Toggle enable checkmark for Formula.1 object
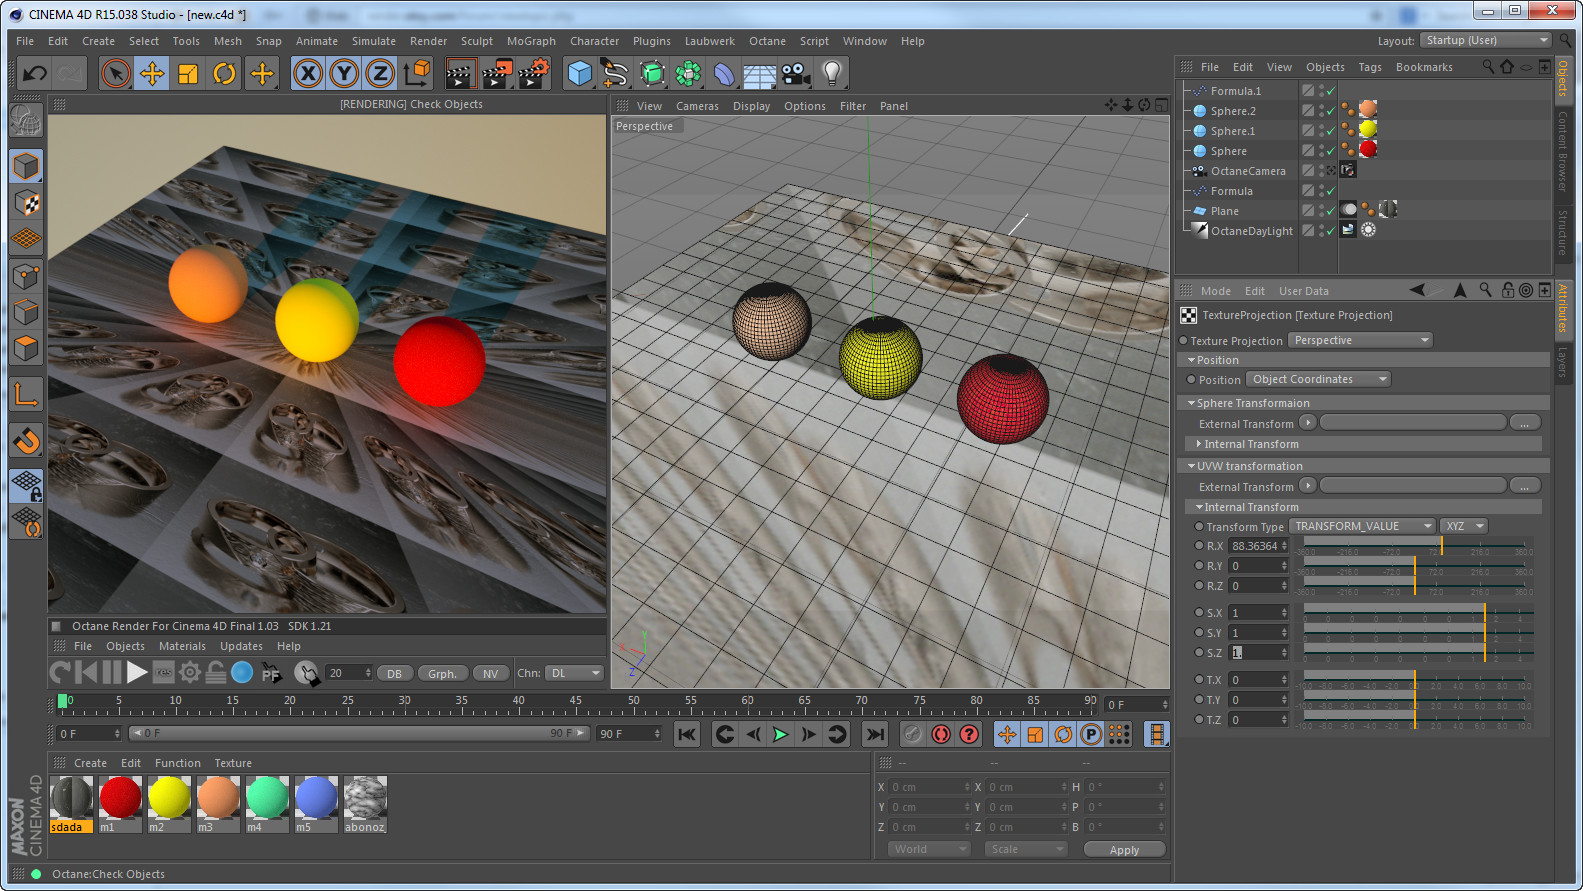This screenshot has height=891, width=1583. pyautogui.click(x=1331, y=91)
